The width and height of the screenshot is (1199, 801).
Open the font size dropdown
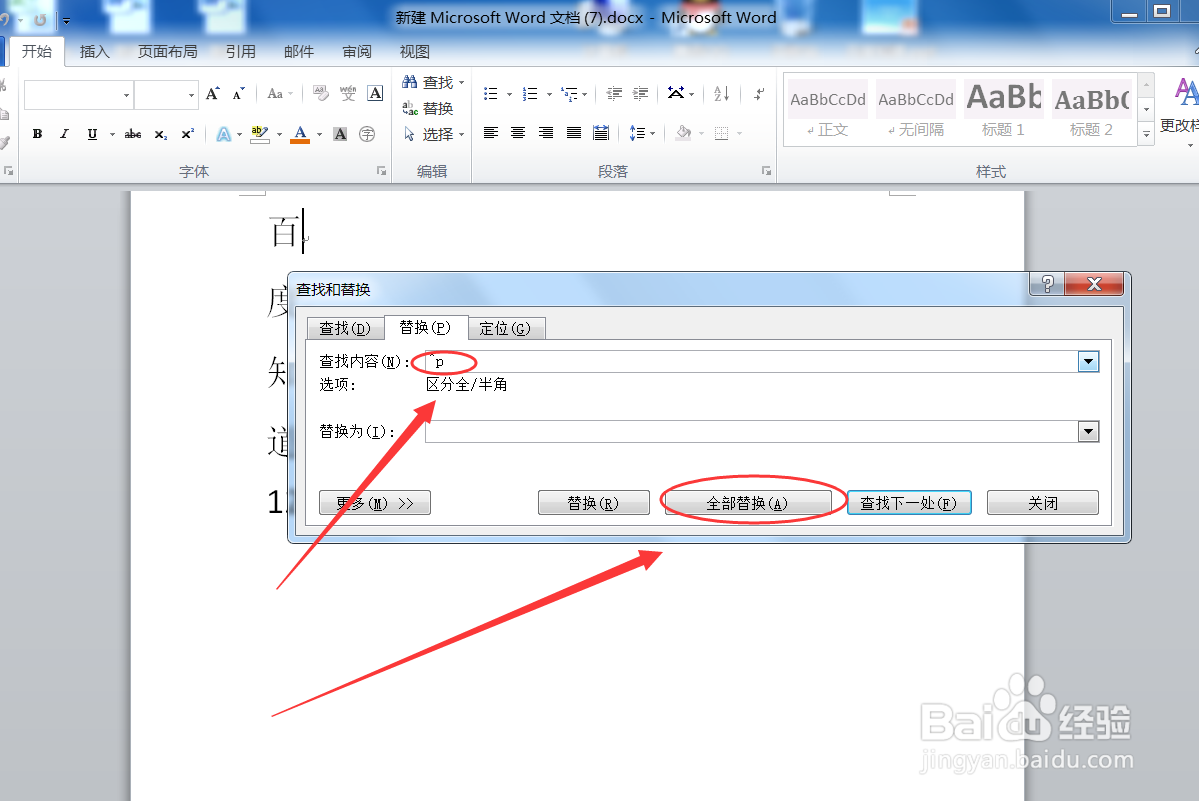(191, 95)
